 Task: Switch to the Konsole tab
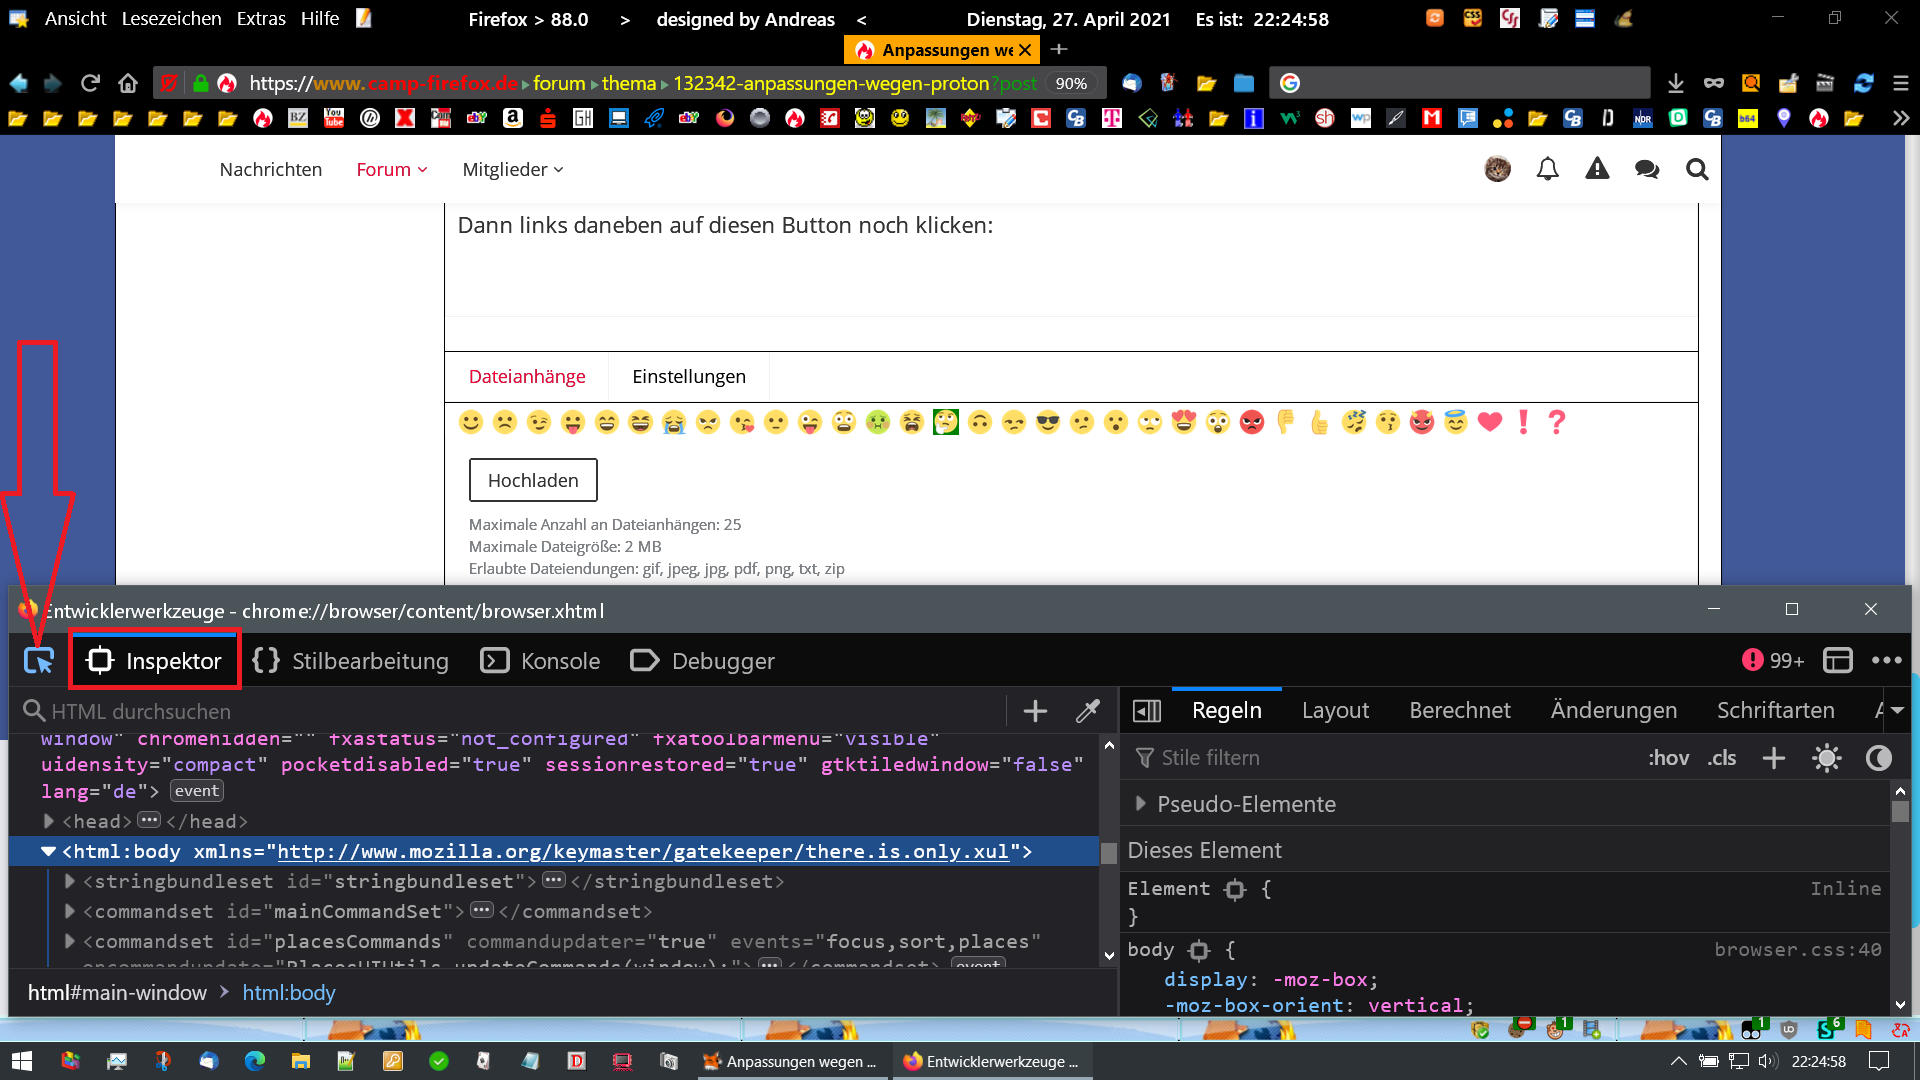(541, 661)
